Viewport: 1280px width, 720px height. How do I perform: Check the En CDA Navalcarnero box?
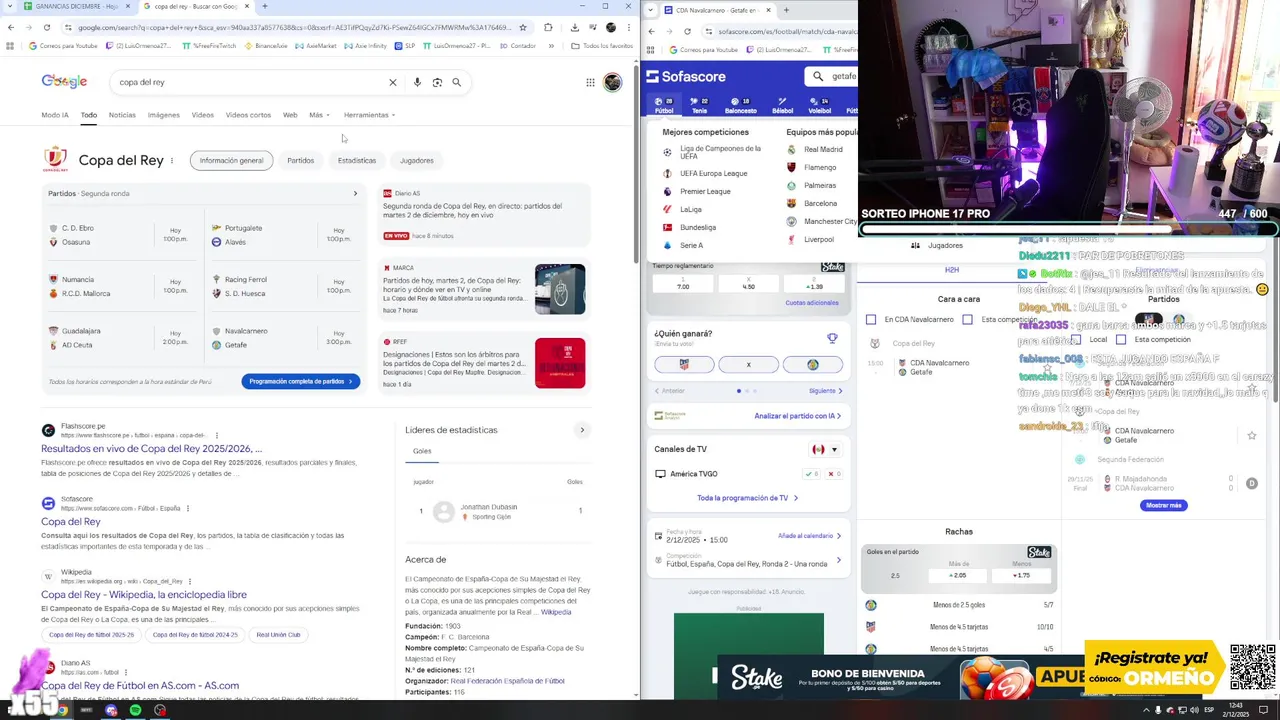click(x=871, y=319)
